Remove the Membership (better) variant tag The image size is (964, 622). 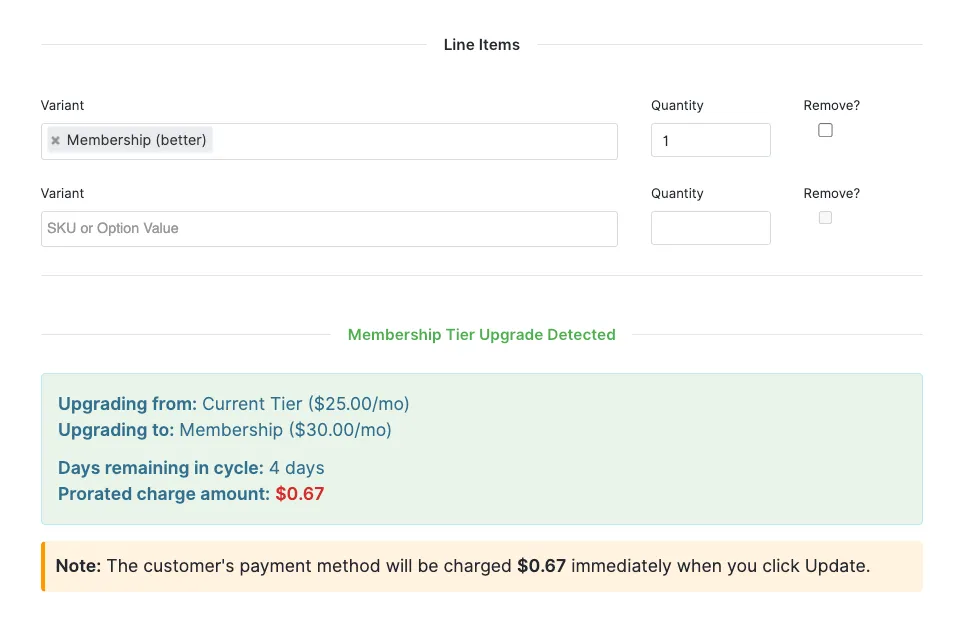[x=55, y=140]
